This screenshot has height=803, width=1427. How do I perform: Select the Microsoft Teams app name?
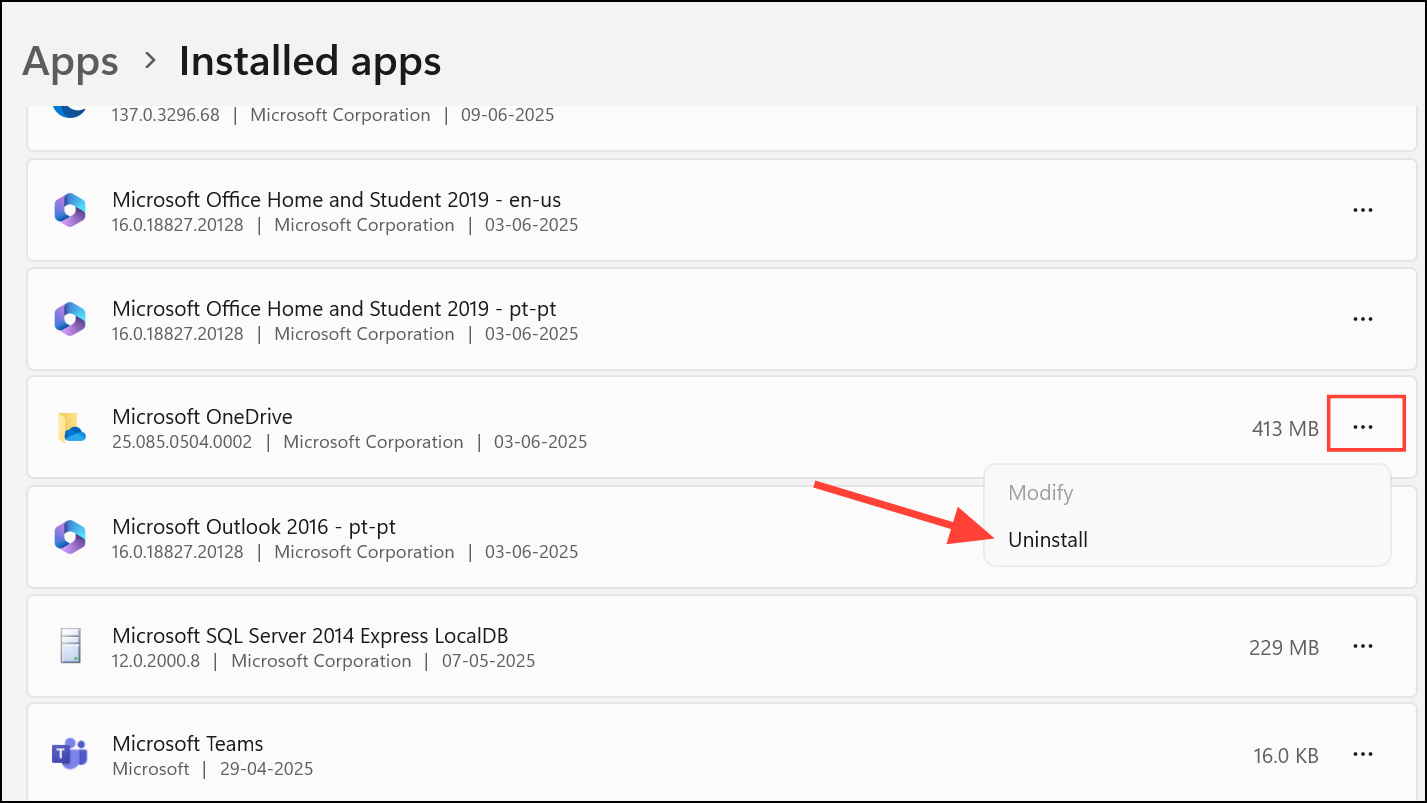[188, 744]
